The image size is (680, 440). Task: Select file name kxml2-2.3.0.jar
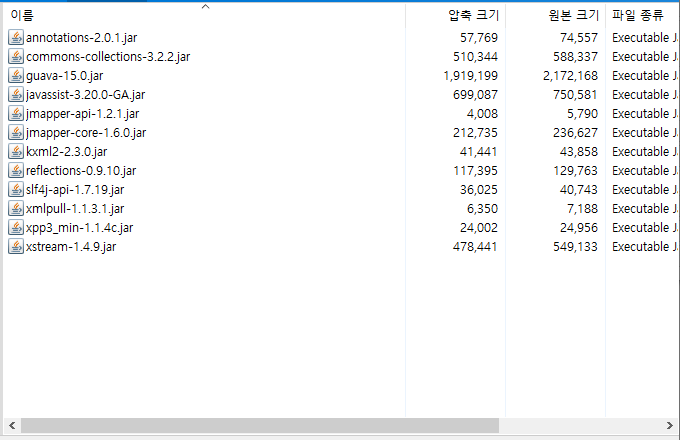(x=66, y=152)
